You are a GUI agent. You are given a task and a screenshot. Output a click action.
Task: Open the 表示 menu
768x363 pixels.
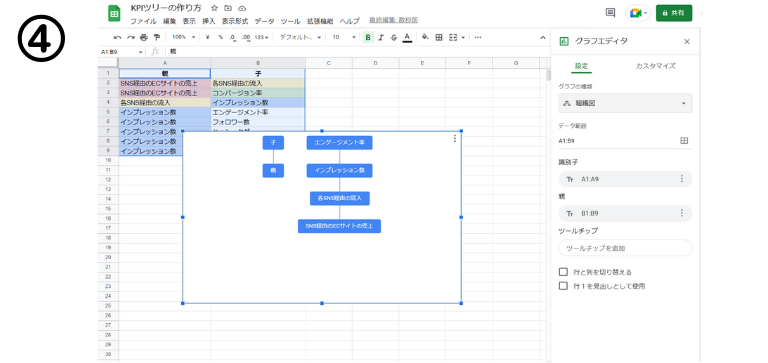[189, 21]
